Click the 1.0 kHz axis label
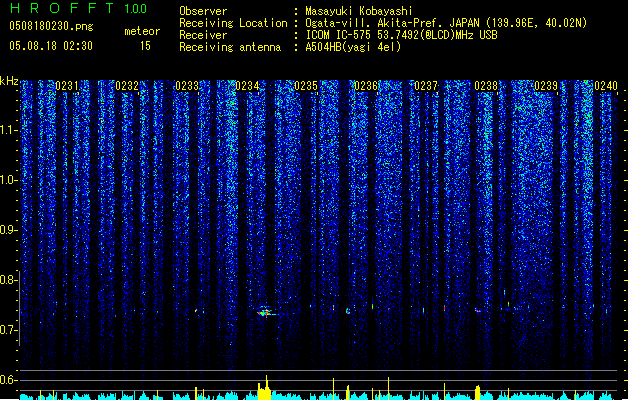This screenshot has height=400, width=629. [x=9, y=180]
